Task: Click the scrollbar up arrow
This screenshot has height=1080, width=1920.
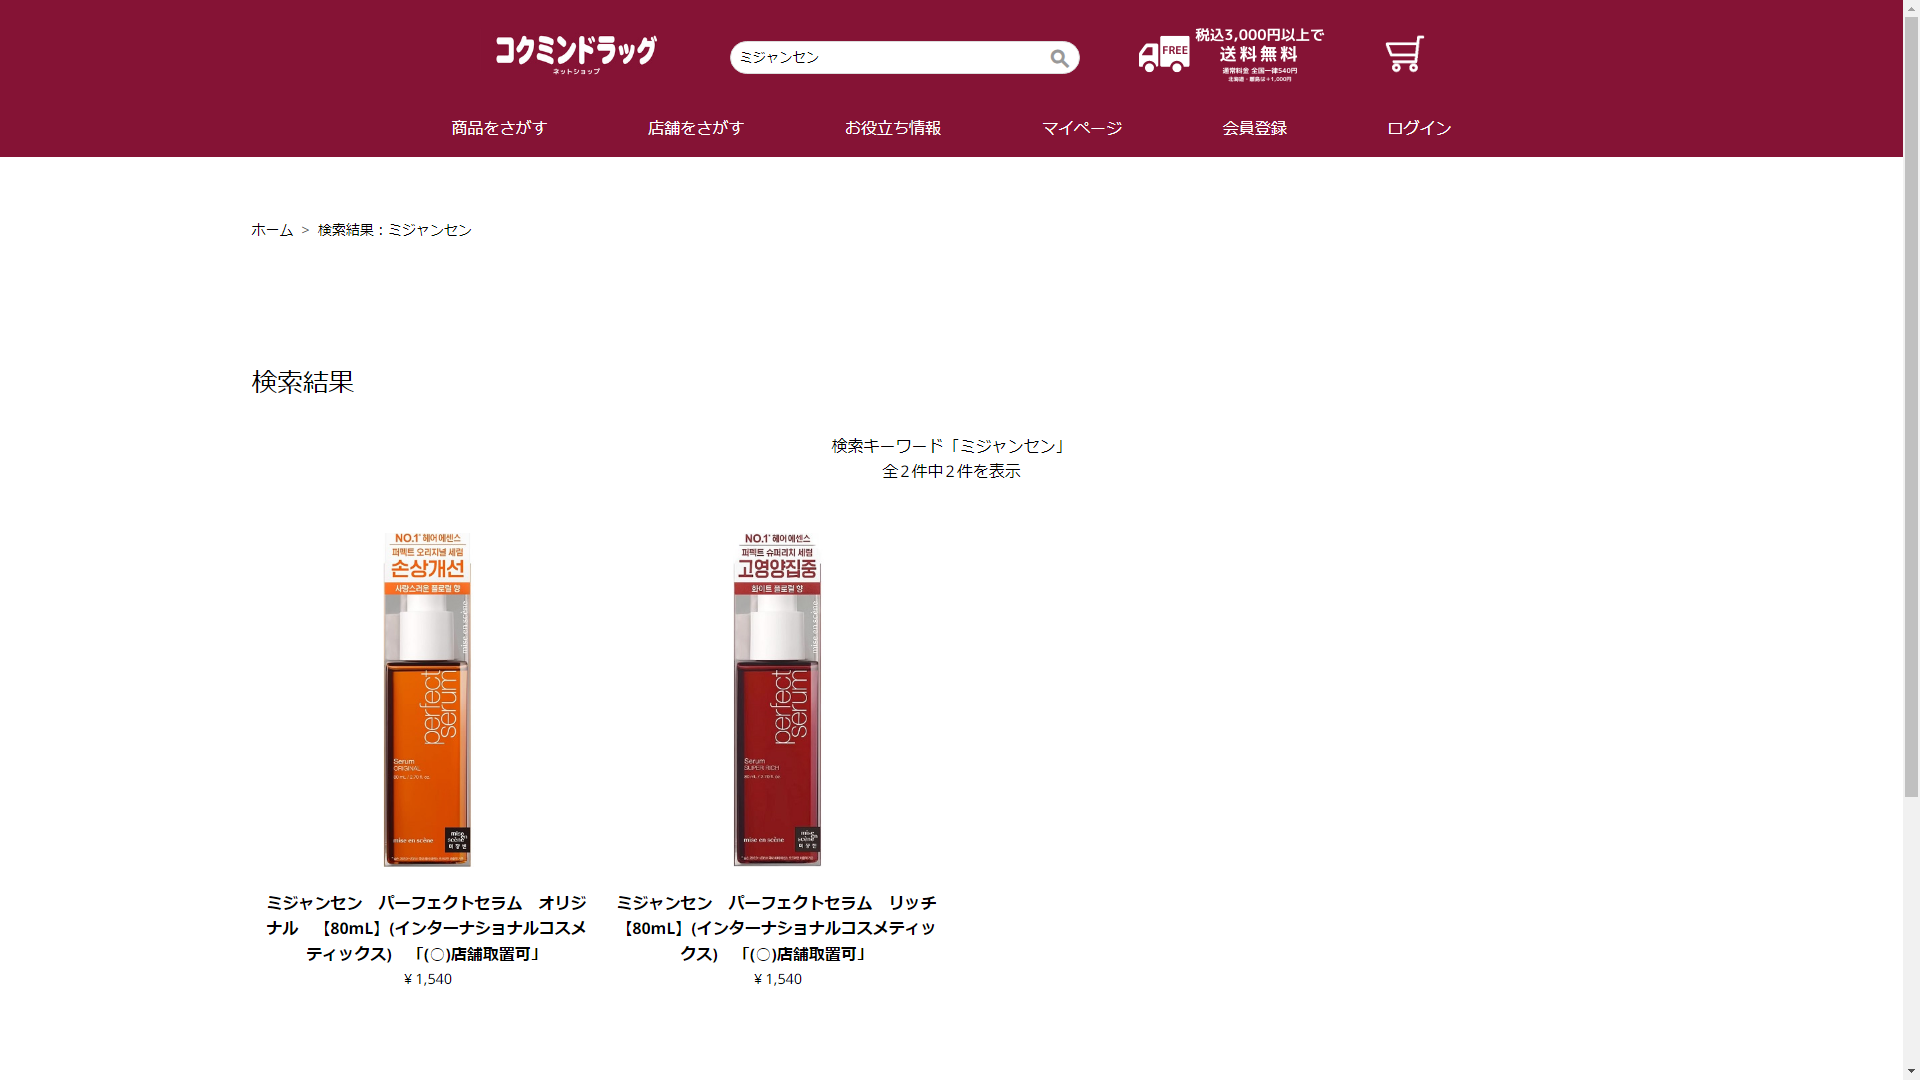Action: coord(1911,8)
